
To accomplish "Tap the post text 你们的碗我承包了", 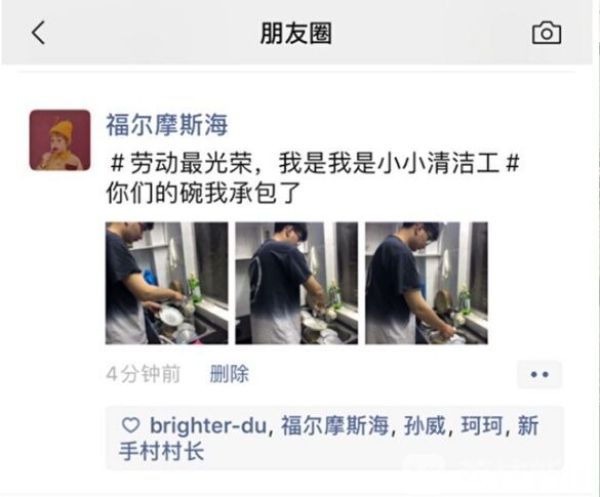I will (203, 193).
